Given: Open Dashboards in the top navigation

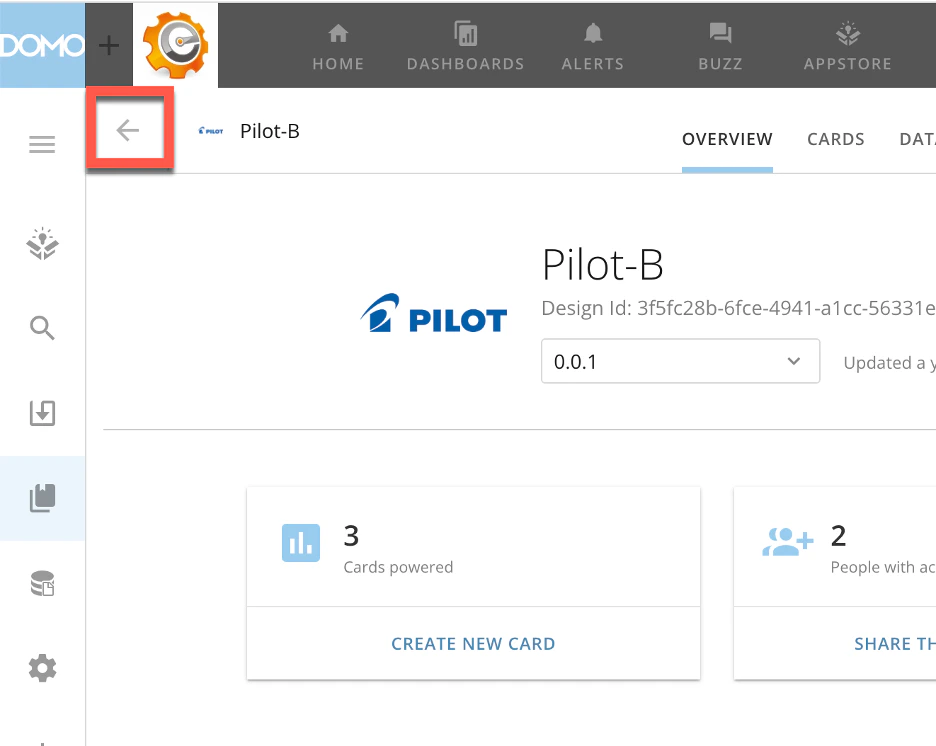Looking at the screenshot, I should coord(466,47).
